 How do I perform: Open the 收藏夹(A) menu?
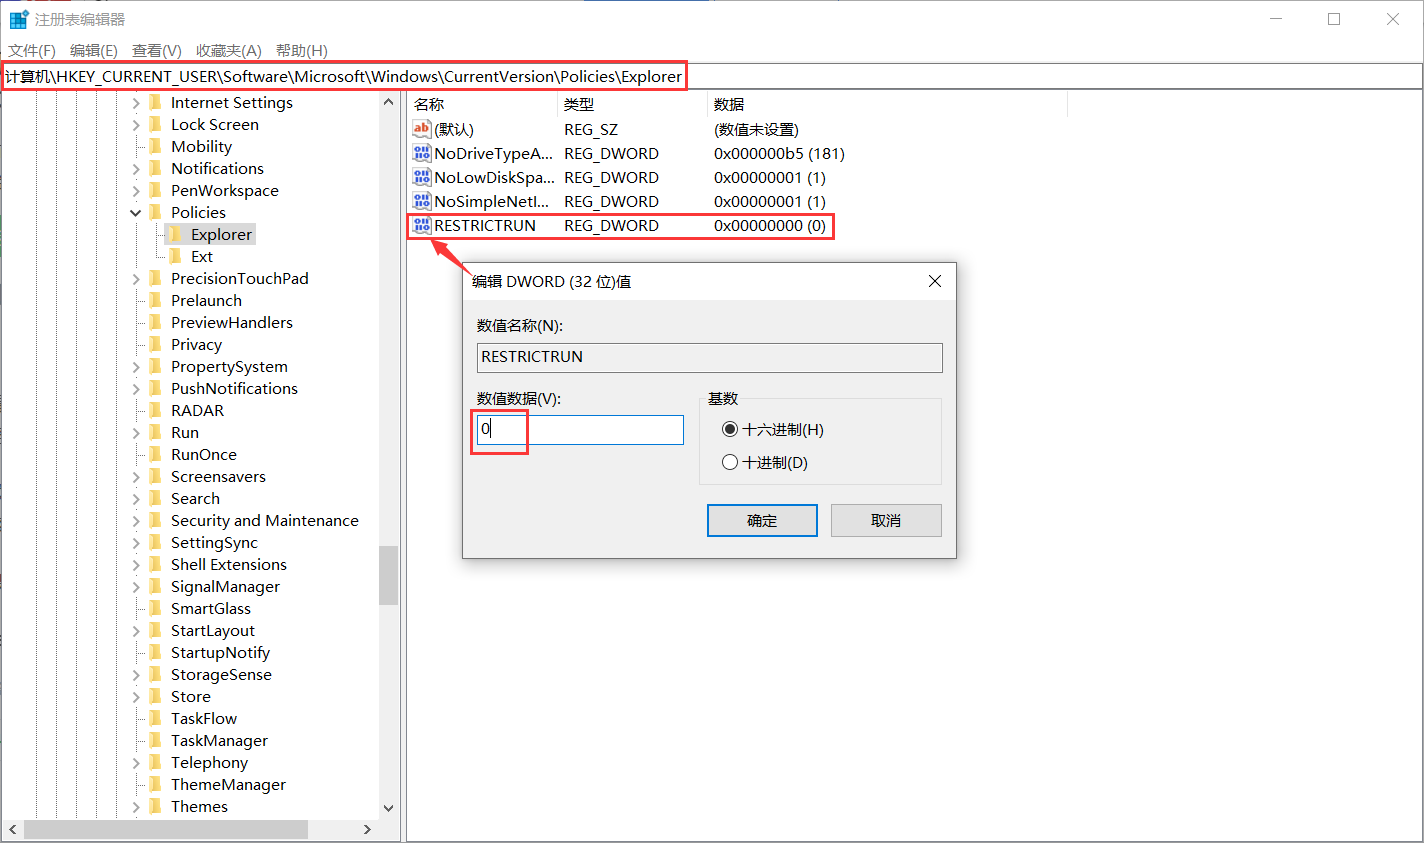pyautogui.click(x=229, y=50)
